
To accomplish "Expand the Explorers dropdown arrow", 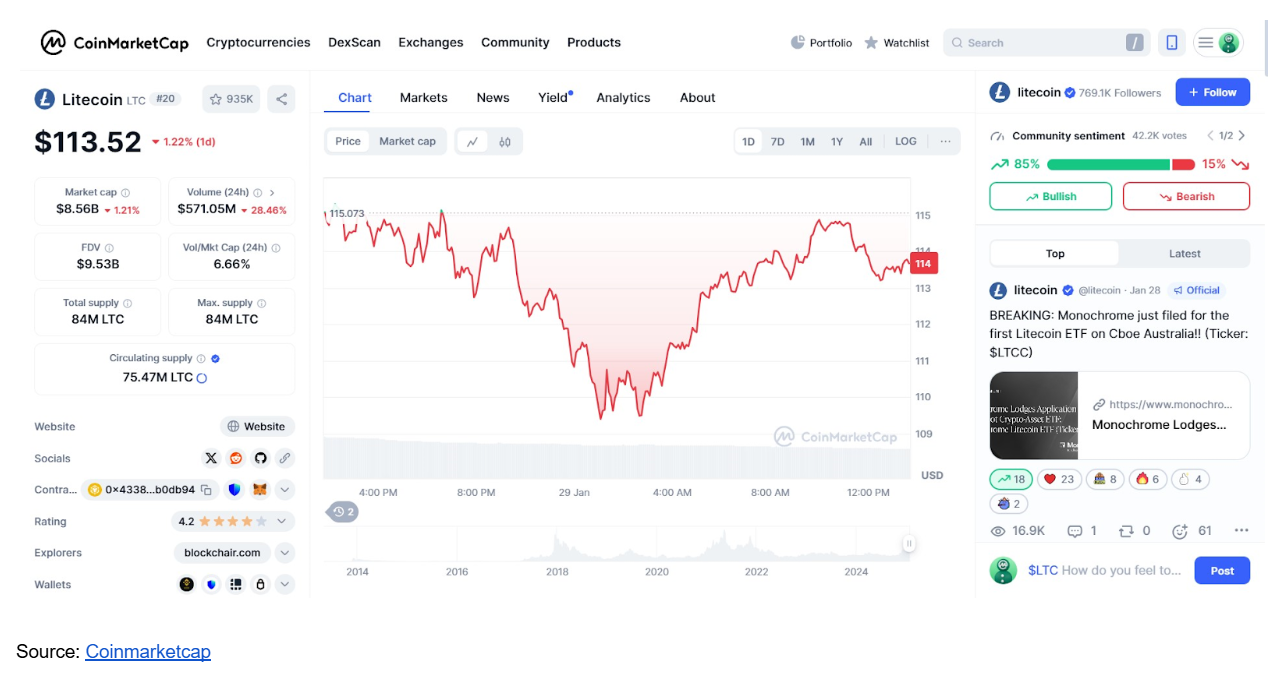I will pyautogui.click(x=285, y=553).
